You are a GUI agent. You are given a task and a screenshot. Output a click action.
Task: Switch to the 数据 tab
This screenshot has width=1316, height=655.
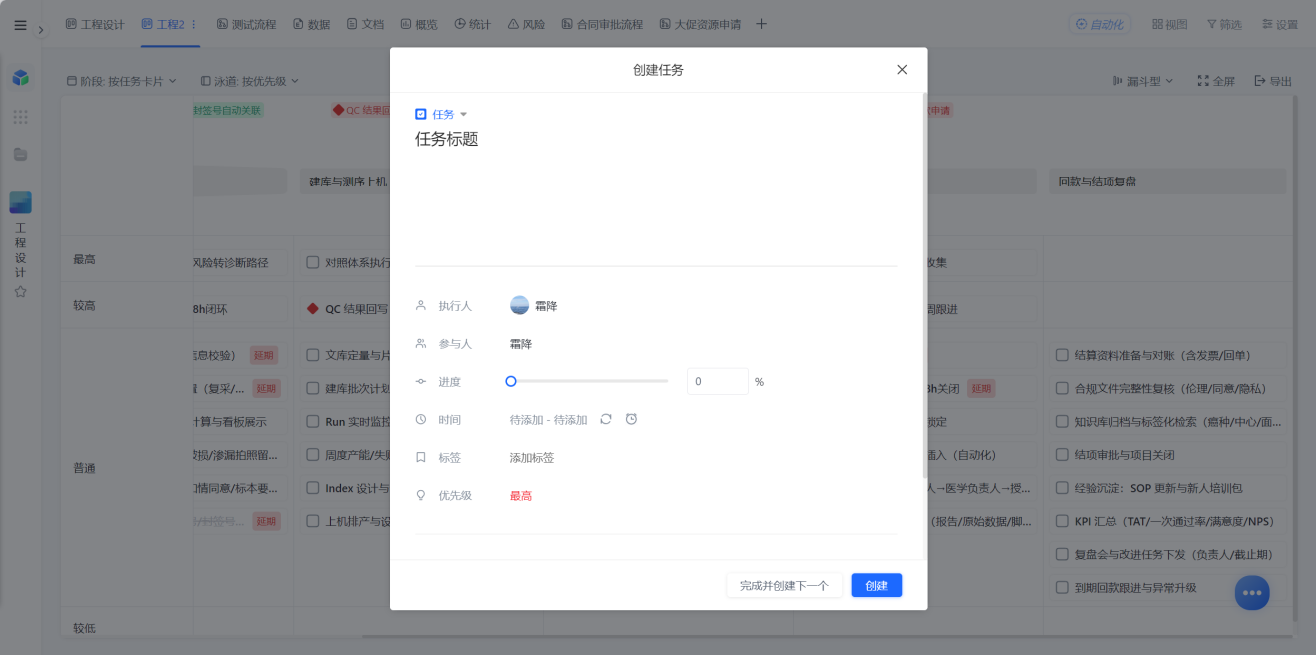point(311,24)
